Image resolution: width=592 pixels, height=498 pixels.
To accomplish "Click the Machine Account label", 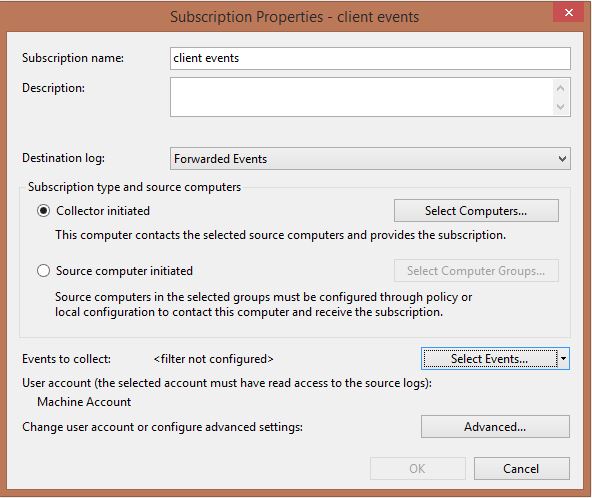I will pos(84,402).
